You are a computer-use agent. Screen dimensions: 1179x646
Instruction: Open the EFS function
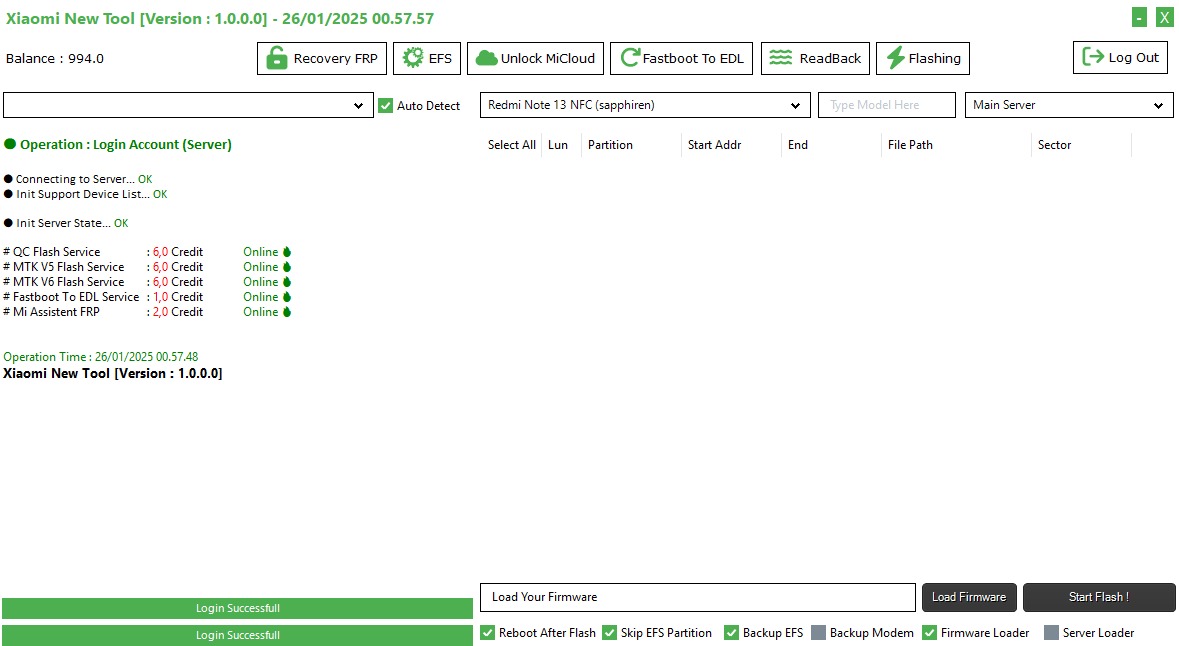point(427,58)
